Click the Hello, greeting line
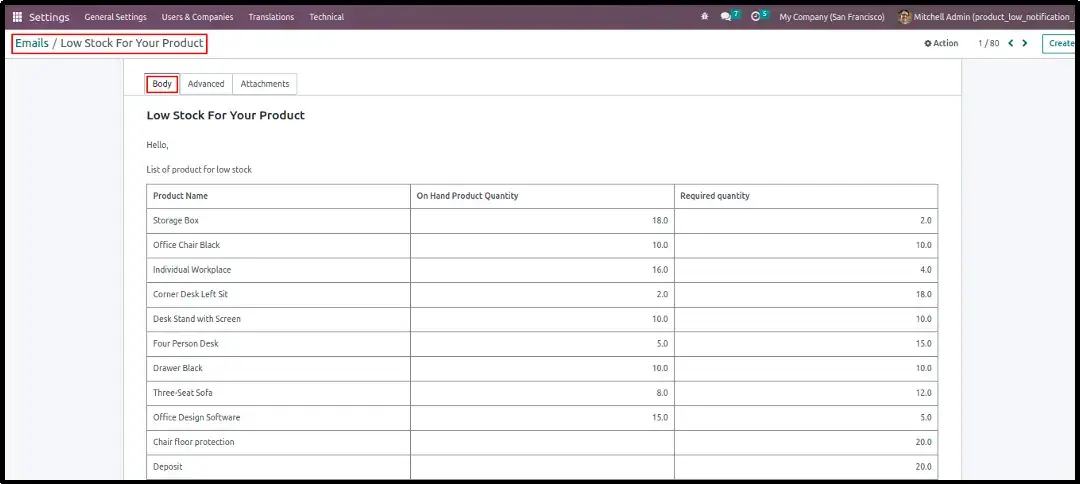The width and height of the screenshot is (1080, 484). click(x=158, y=145)
